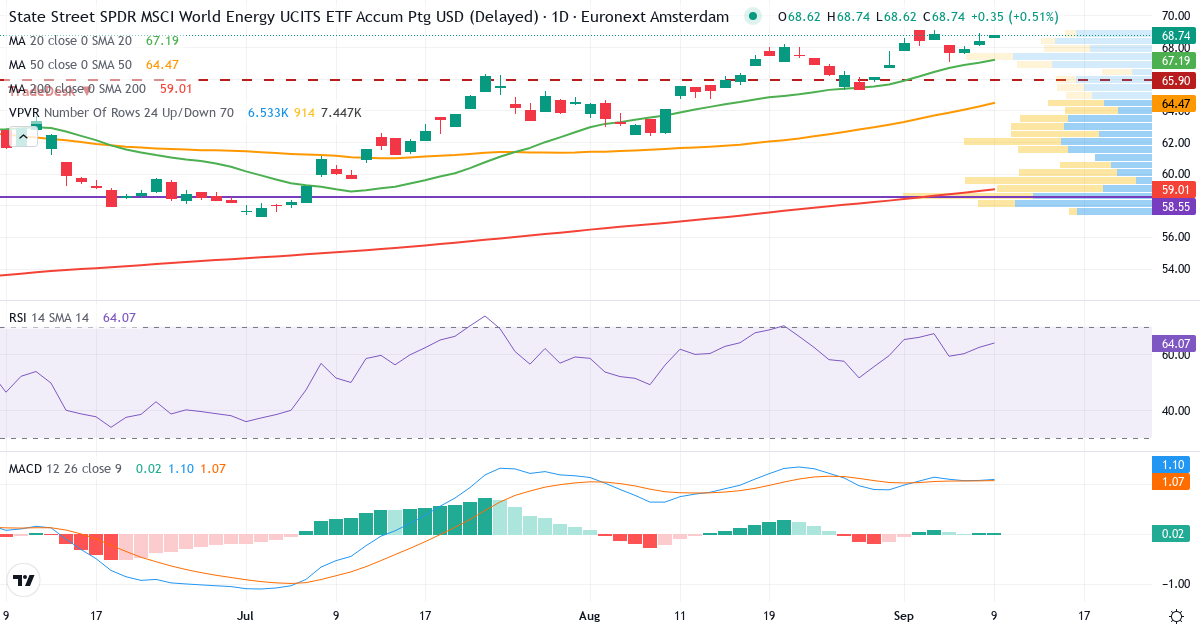Click the State Street SPDR ETF symbol title
The width and height of the screenshot is (1200, 630).
(x=368, y=17)
